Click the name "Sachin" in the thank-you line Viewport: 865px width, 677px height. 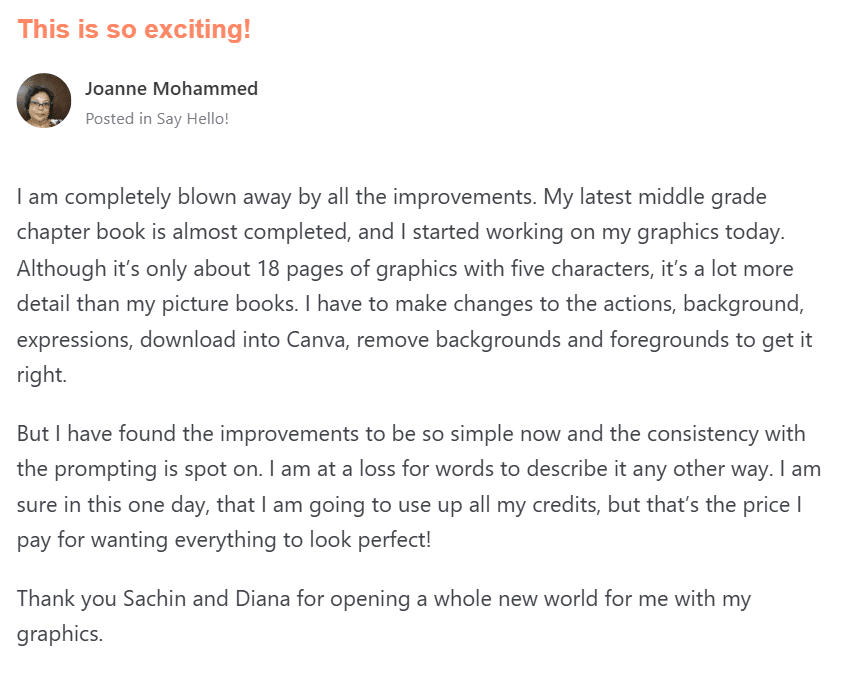[x=154, y=599]
